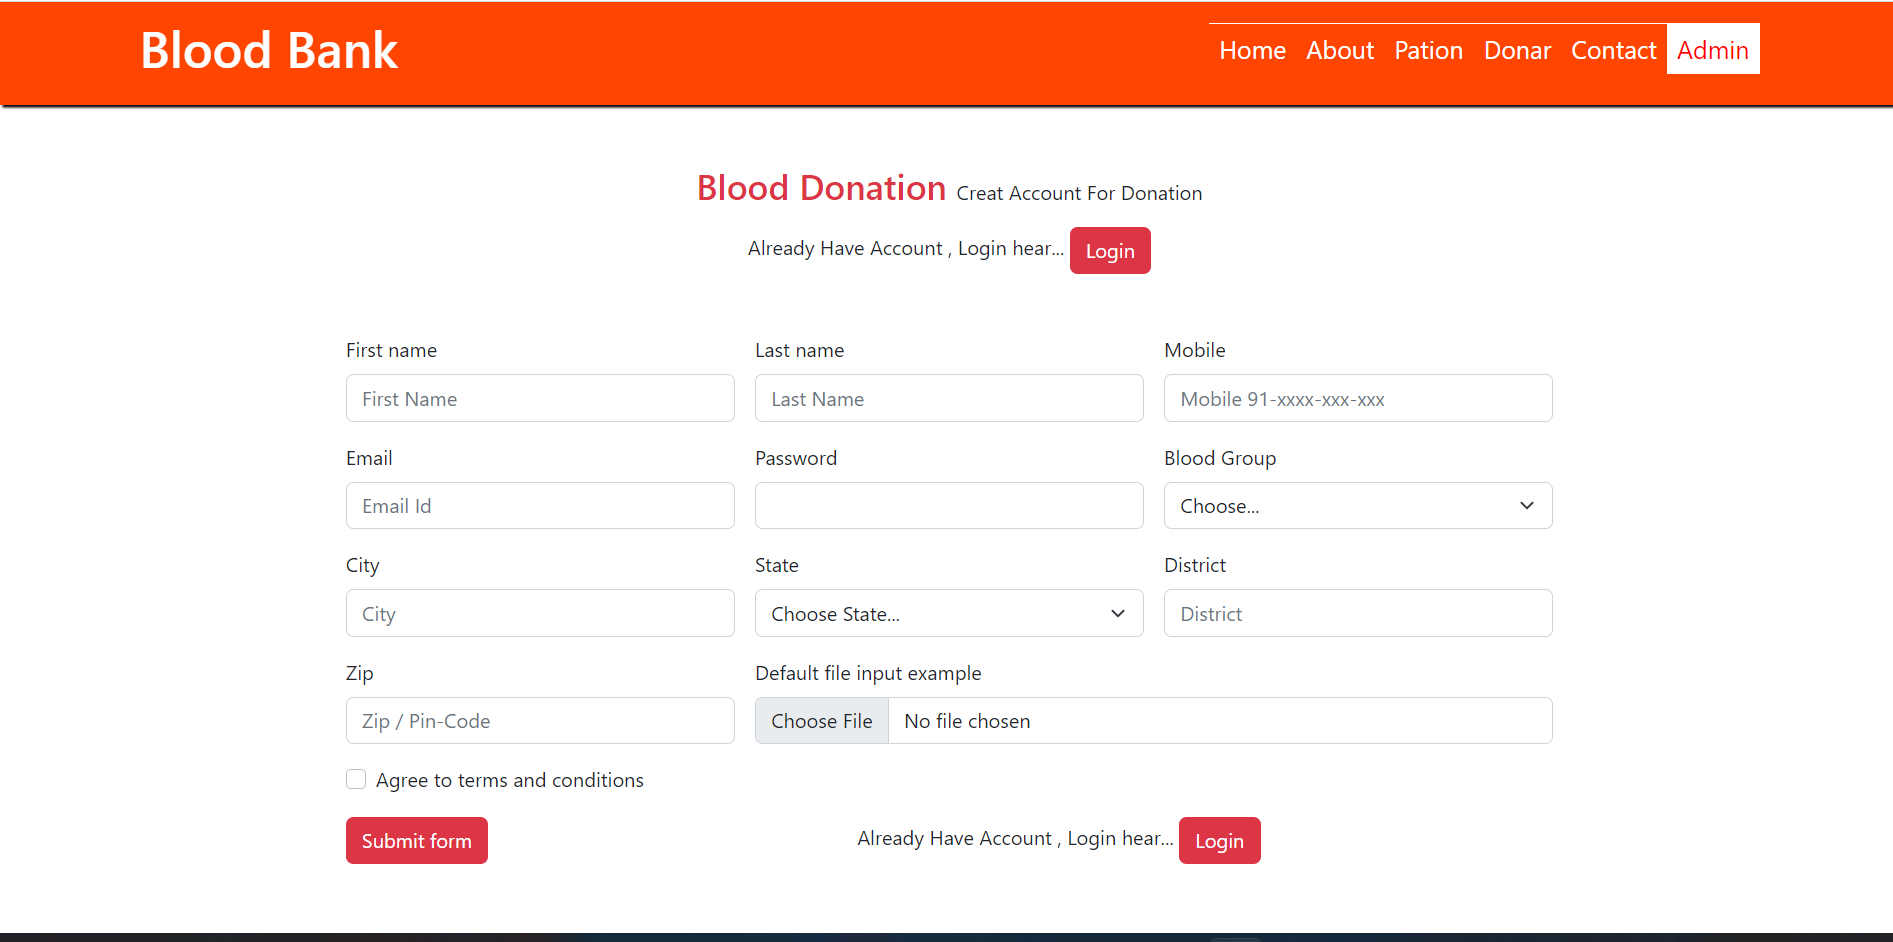This screenshot has height=942, width=1893.
Task: Click the Password entry field
Action: pyautogui.click(x=948, y=505)
